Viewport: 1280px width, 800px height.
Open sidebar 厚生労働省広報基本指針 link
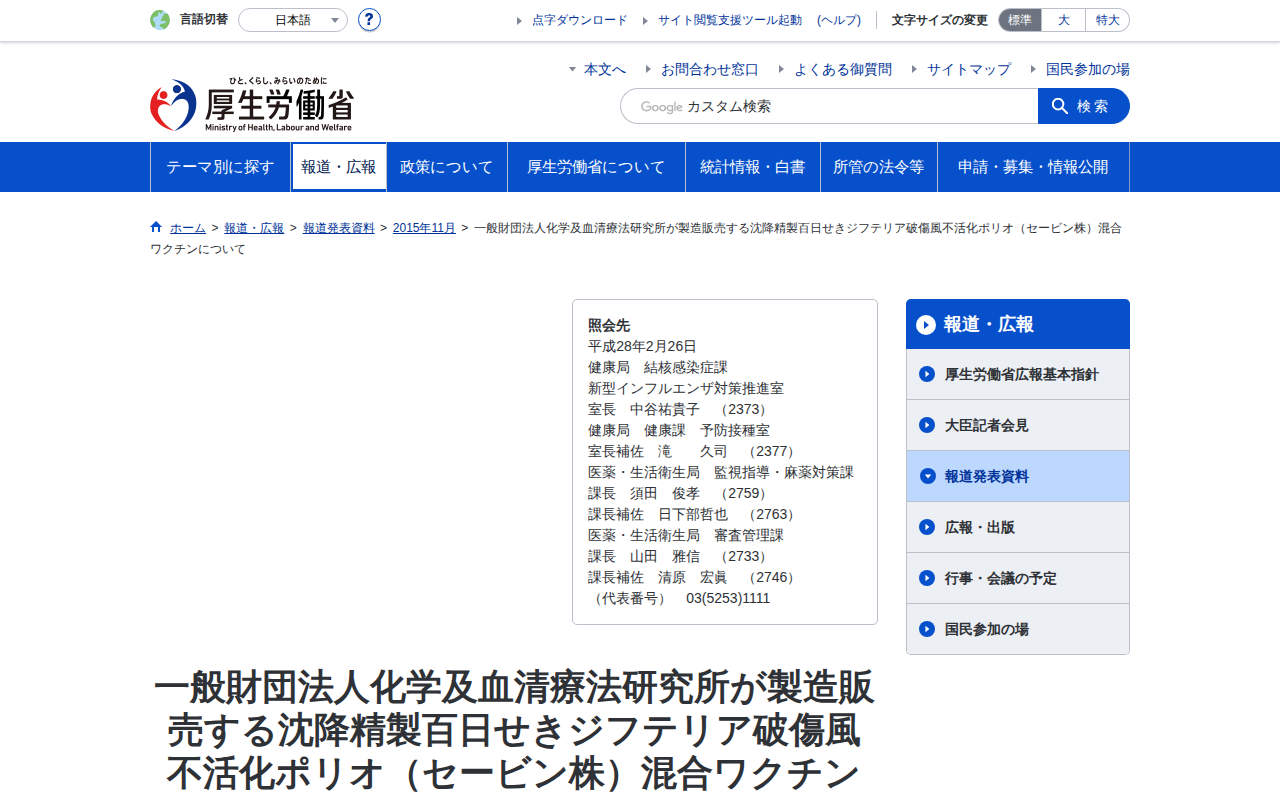[x=1018, y=374]
